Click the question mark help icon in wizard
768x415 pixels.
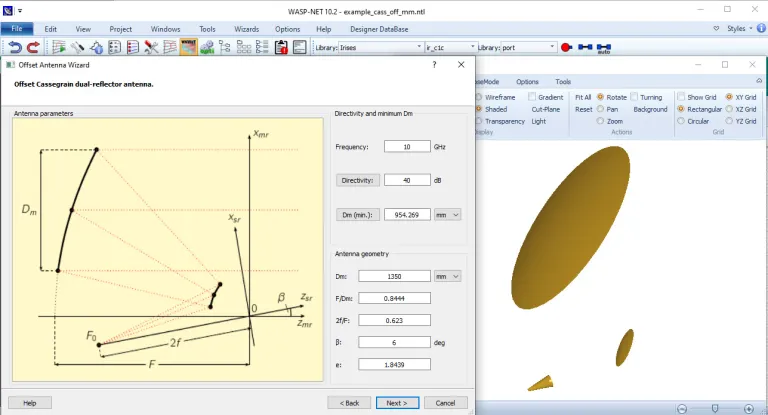point(434,65)
